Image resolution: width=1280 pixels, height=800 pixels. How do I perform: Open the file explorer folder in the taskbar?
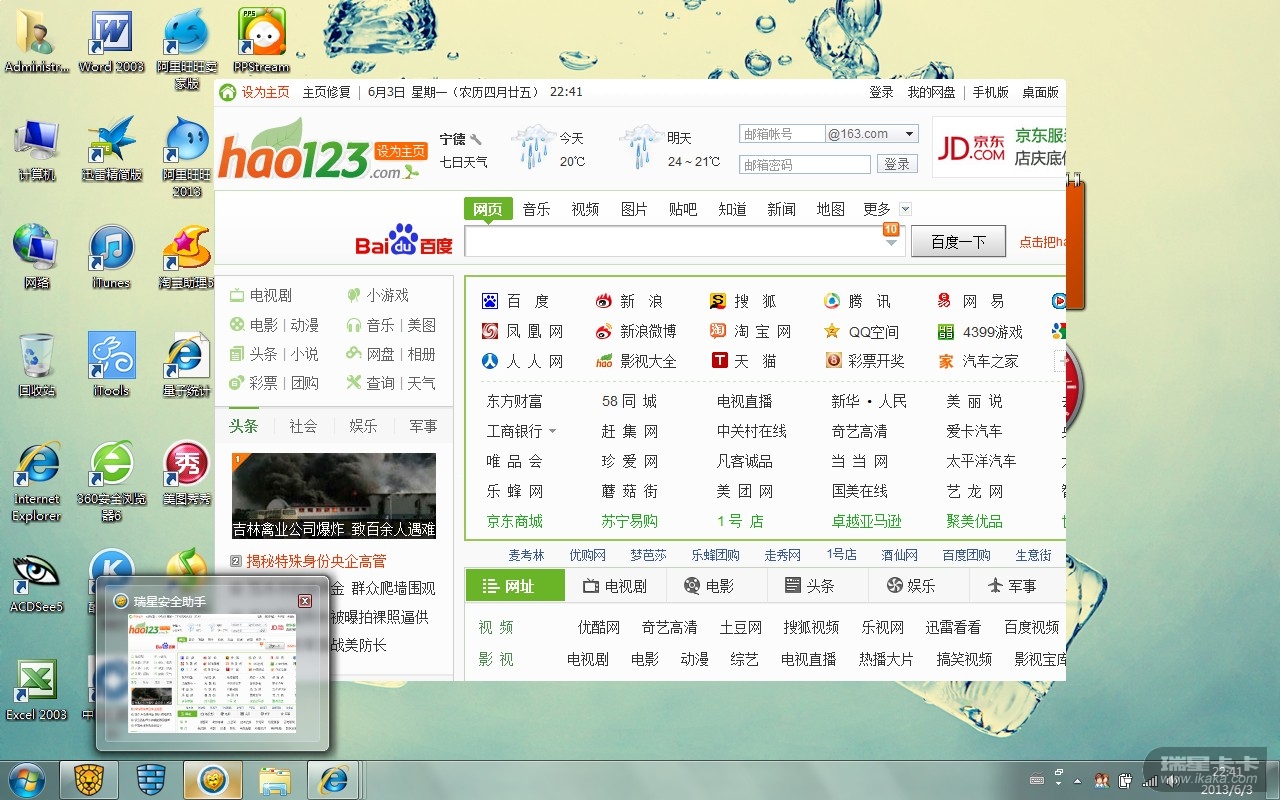[x=274, y=780]
